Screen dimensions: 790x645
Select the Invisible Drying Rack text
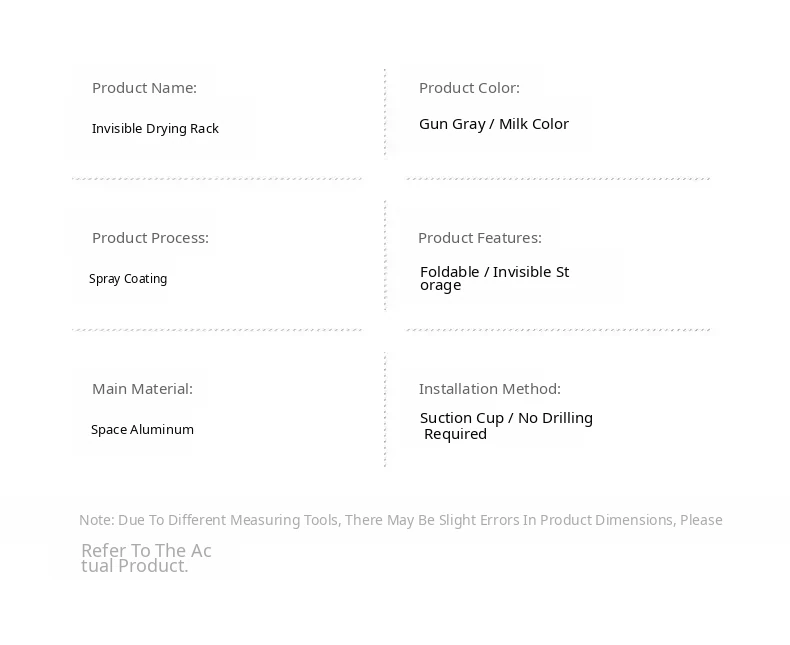click(x=155, y=129)
